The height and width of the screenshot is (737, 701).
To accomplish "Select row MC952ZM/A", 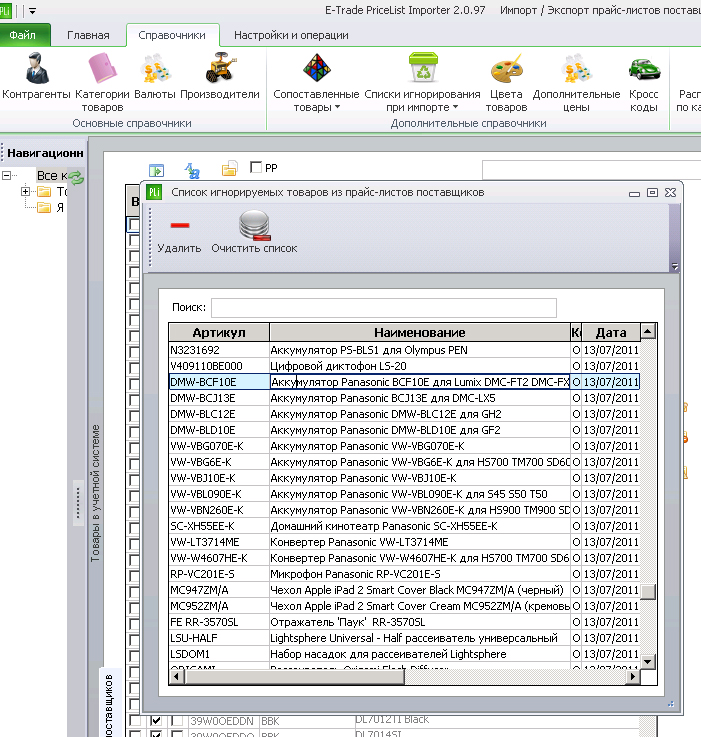I will pos(404,606).
